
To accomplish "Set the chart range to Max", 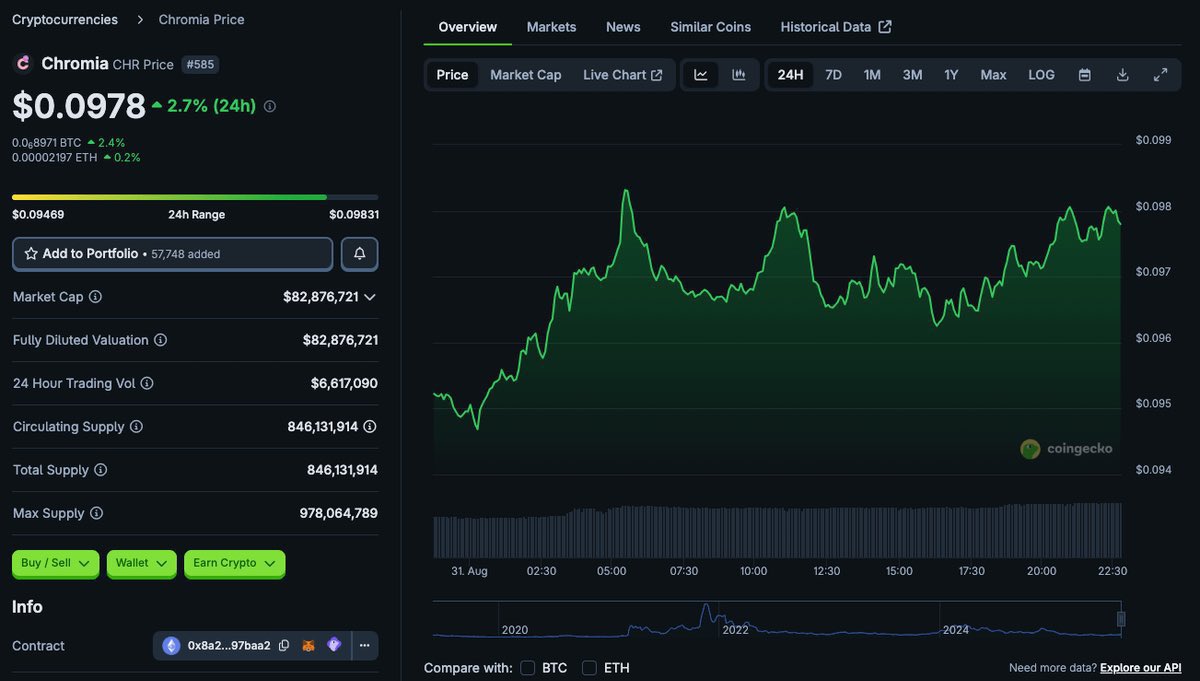I will click(993, 75).
